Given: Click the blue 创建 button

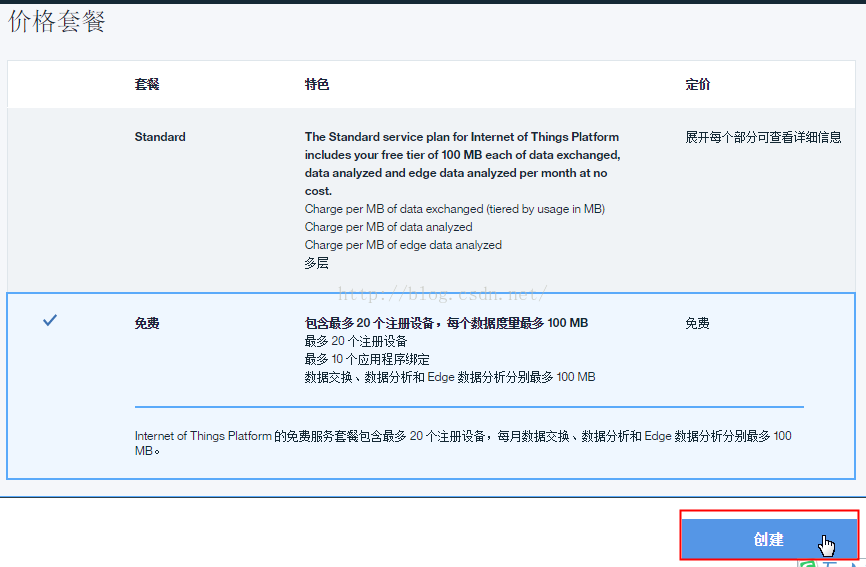Looking at the screenshot, I should coord(768,539).
